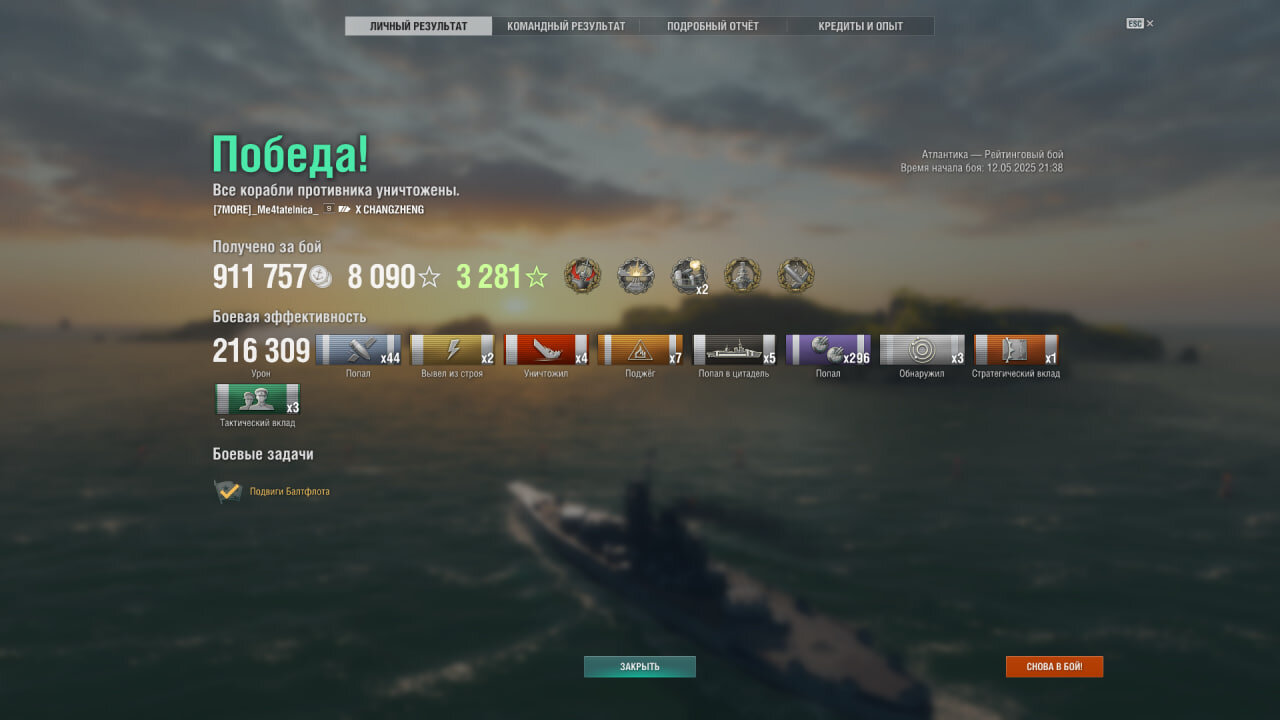Click the Закрыть button
1280x720 pixels.
point(640,667)
